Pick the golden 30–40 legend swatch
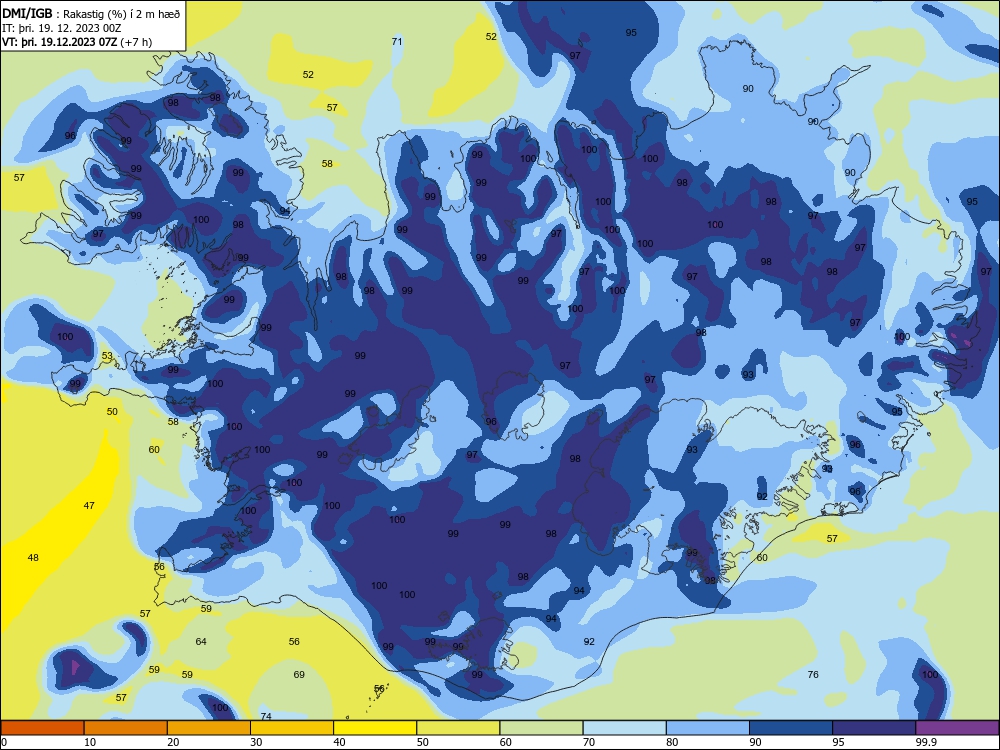This screenshot has width=1000, height=750. click(x=292, y=728)
